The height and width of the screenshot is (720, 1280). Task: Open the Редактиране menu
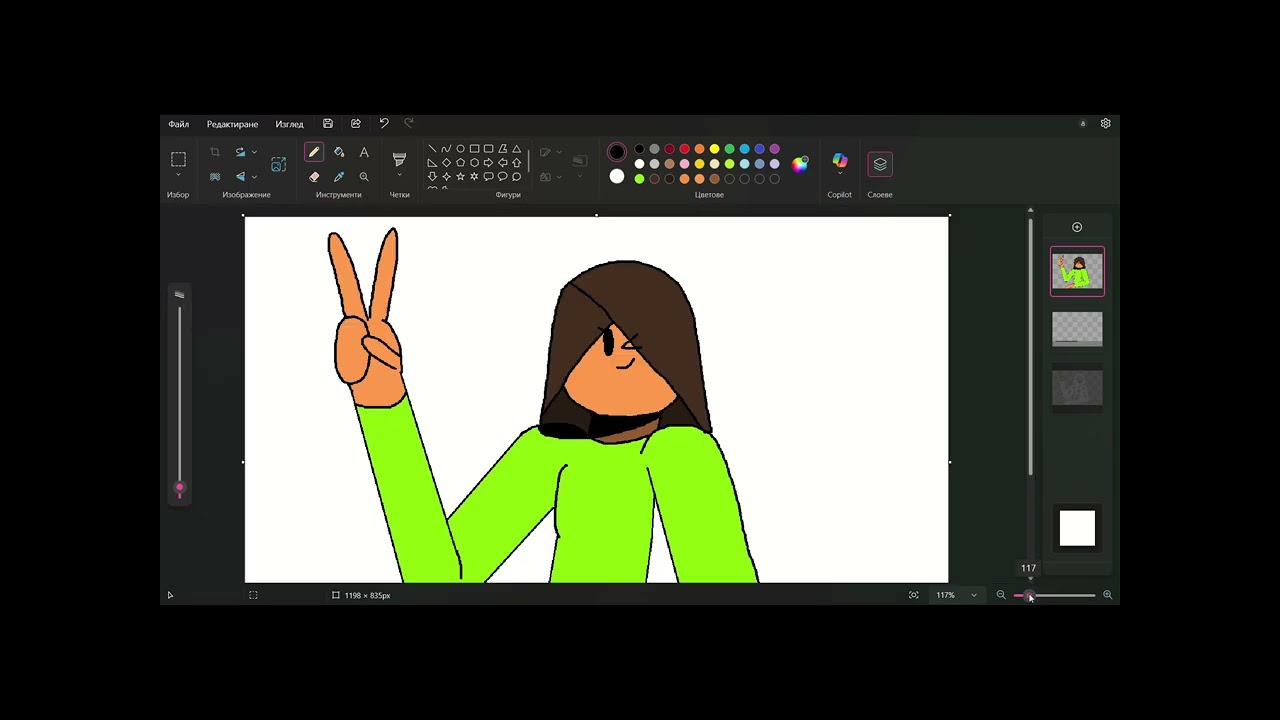pos(232,124)
